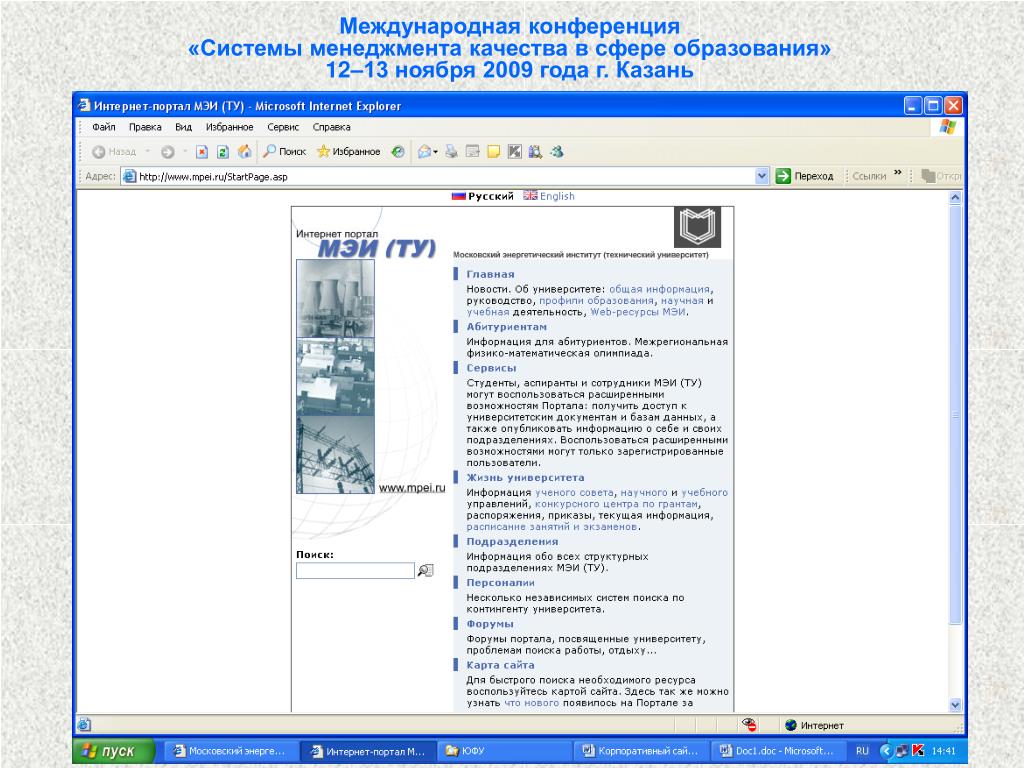Click the Edit page icon after printer
The image size is (1024, 768).
pyautogui.click(x=472, y=152)
